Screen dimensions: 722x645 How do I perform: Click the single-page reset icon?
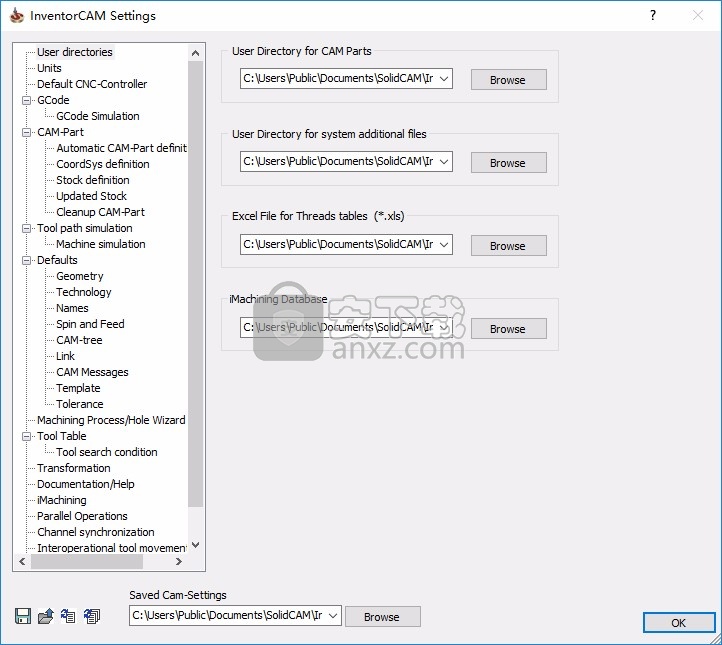68,616
